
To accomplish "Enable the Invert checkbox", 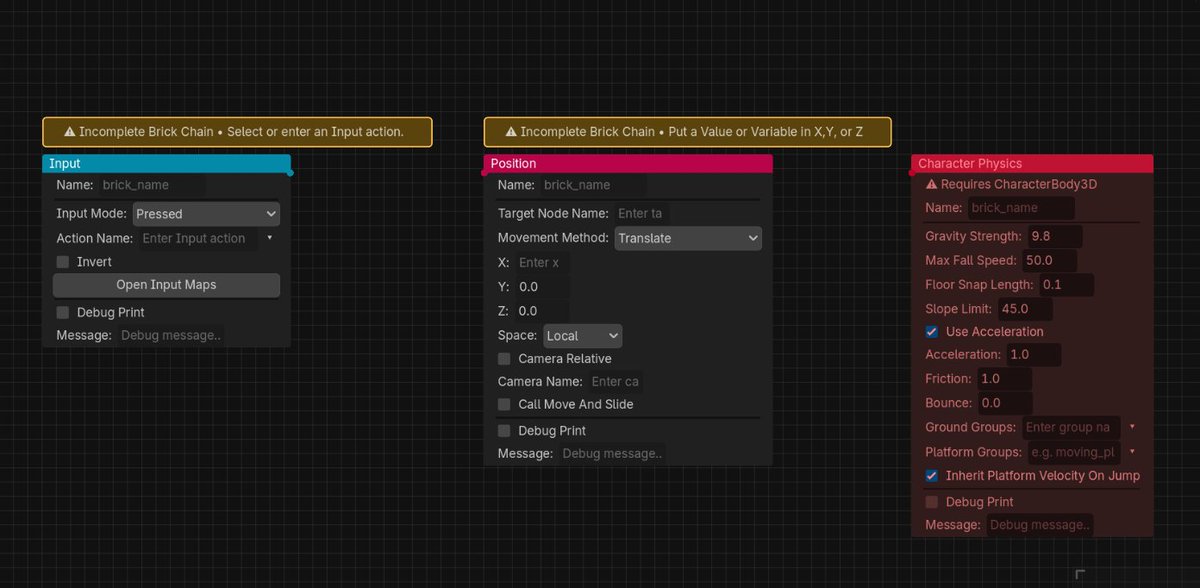I will 63,262.
